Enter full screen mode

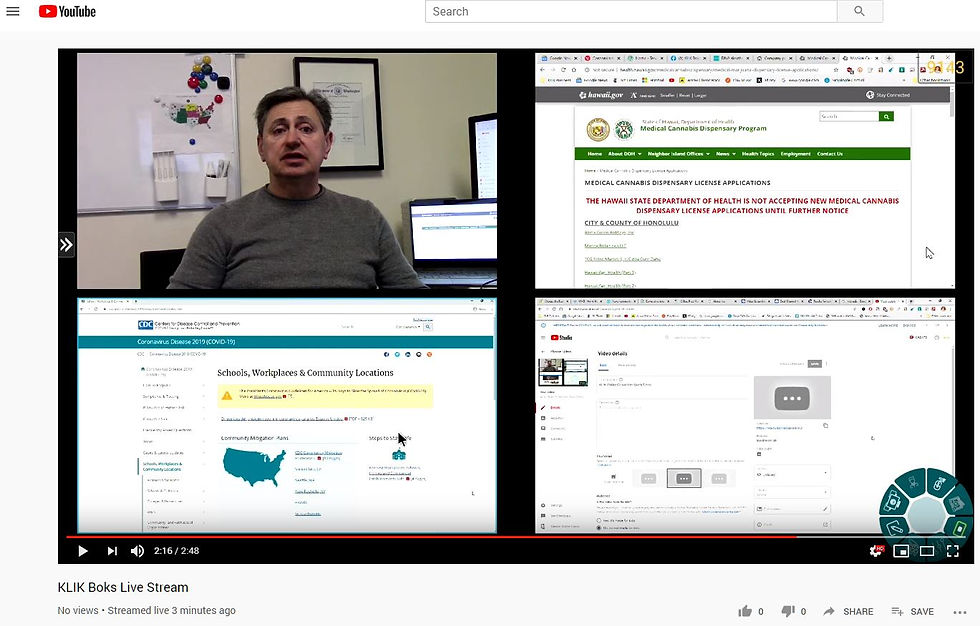point(952,550)
